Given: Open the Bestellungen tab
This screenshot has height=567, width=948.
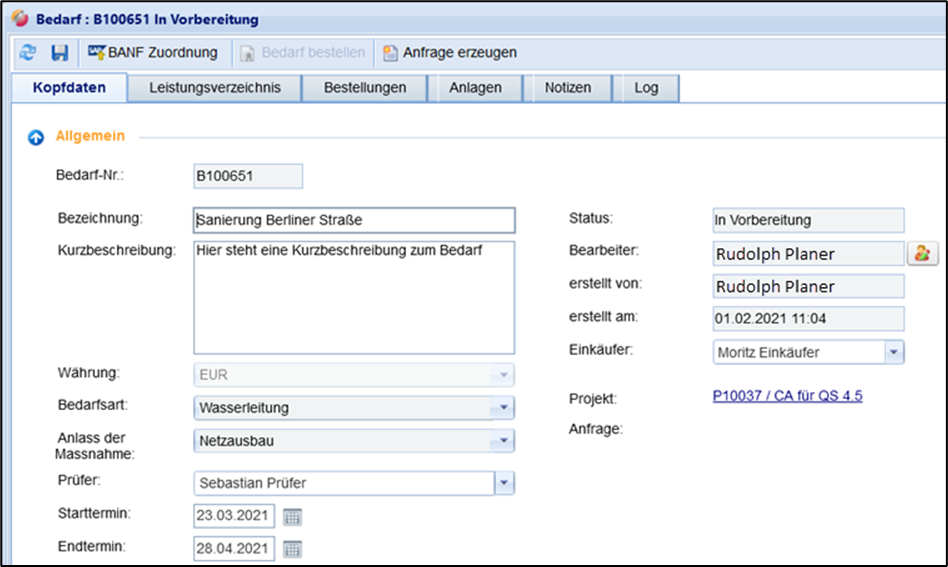Looking at the screenshot, I should (365, 88).
